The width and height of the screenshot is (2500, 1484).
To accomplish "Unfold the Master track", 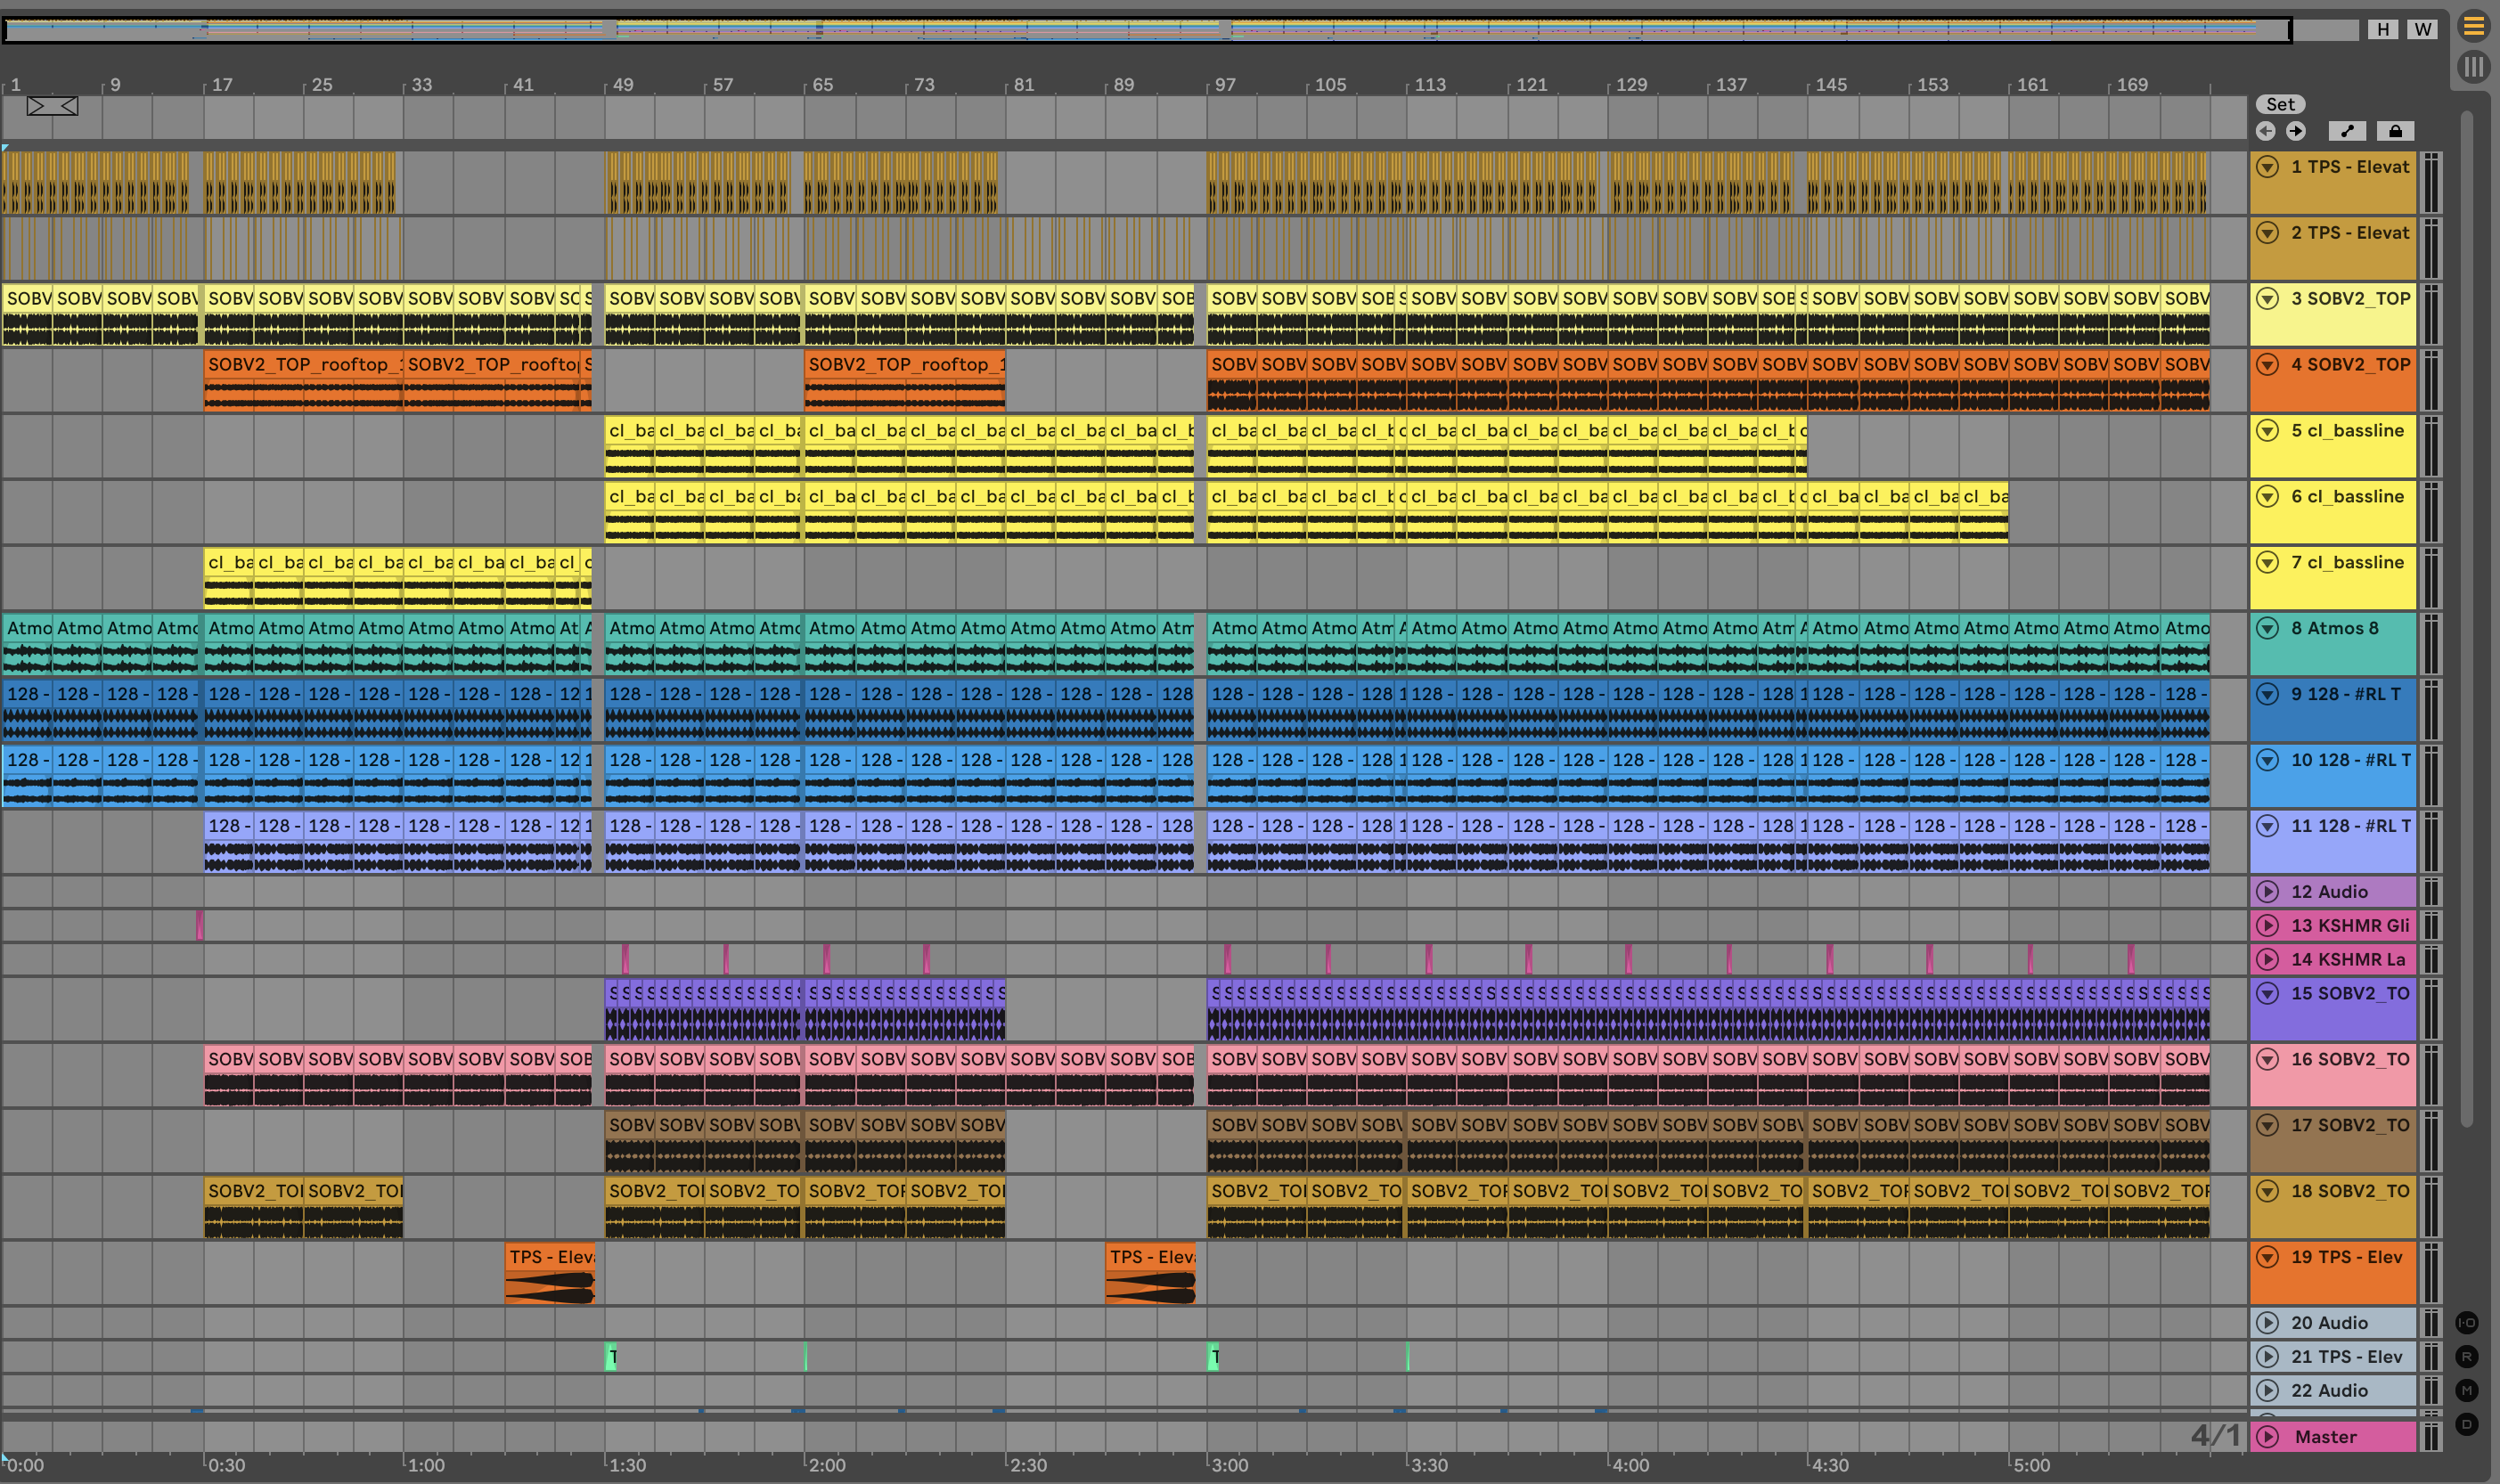I will 2268,1437.
